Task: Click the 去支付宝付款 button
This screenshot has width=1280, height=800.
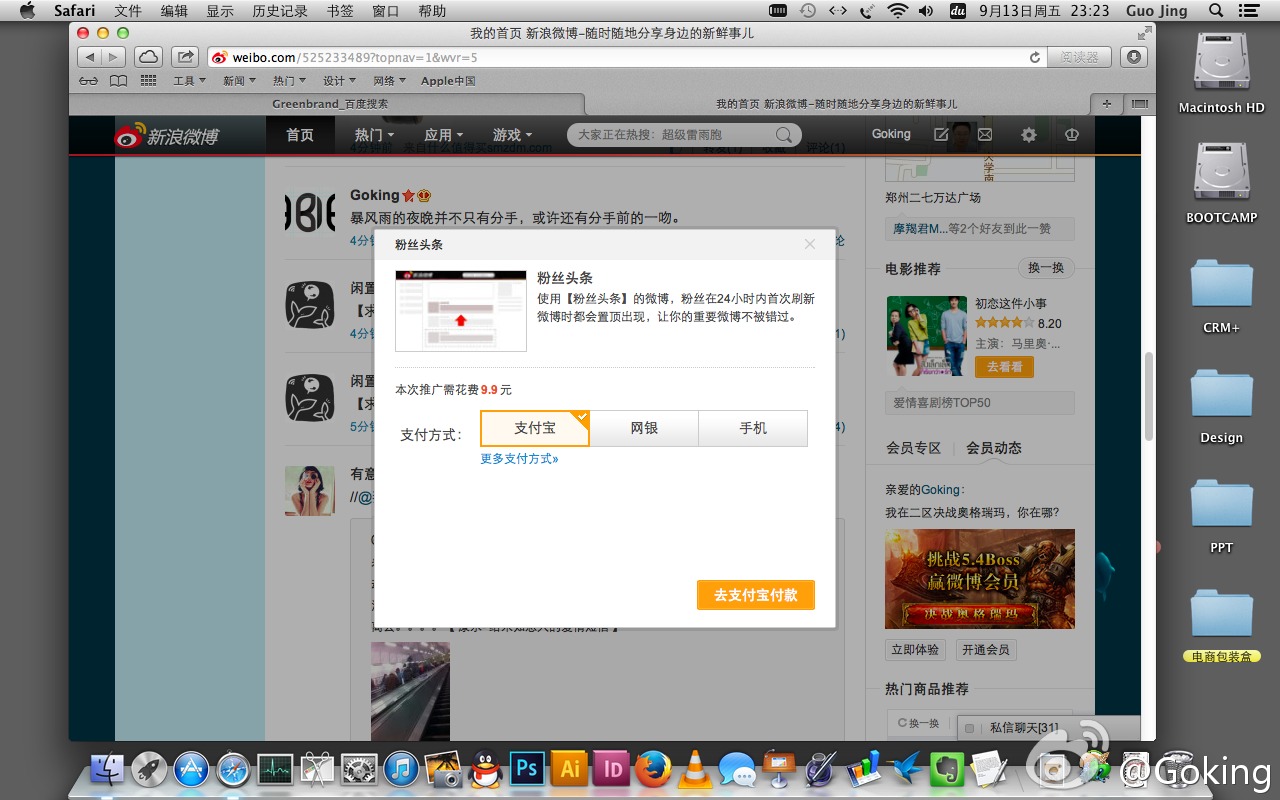Action: [x=756, y=595]
